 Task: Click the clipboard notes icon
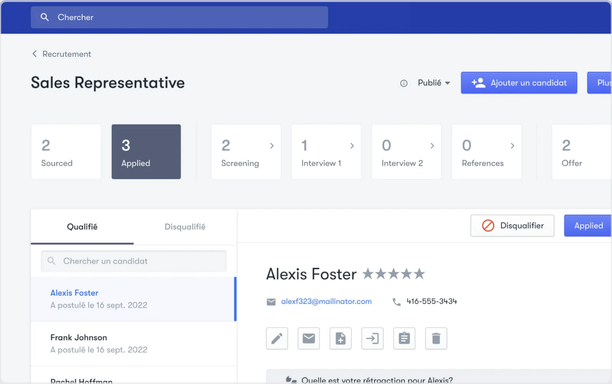coord(404,338)
